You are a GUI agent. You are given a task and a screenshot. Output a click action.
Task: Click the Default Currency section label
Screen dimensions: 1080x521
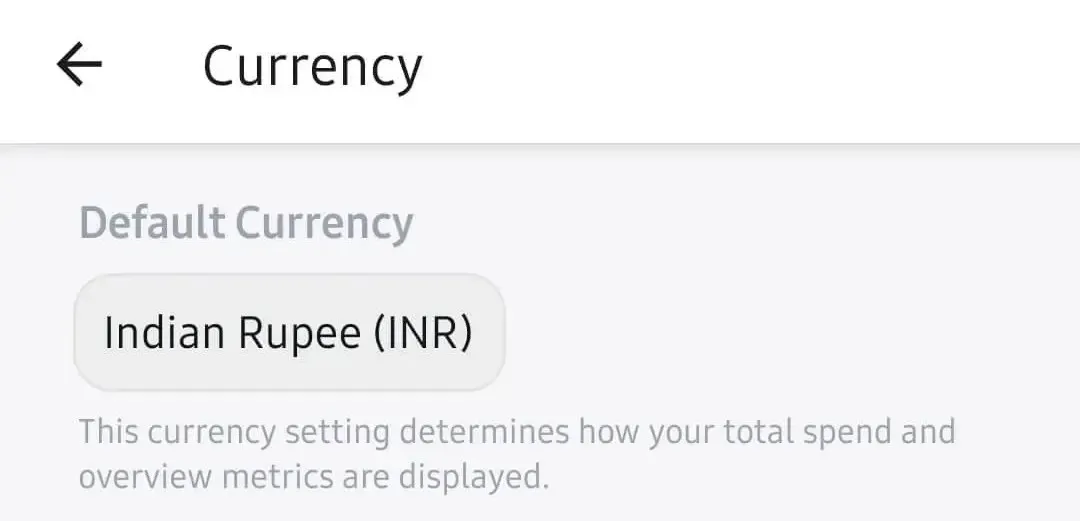(x=246, y=222)
